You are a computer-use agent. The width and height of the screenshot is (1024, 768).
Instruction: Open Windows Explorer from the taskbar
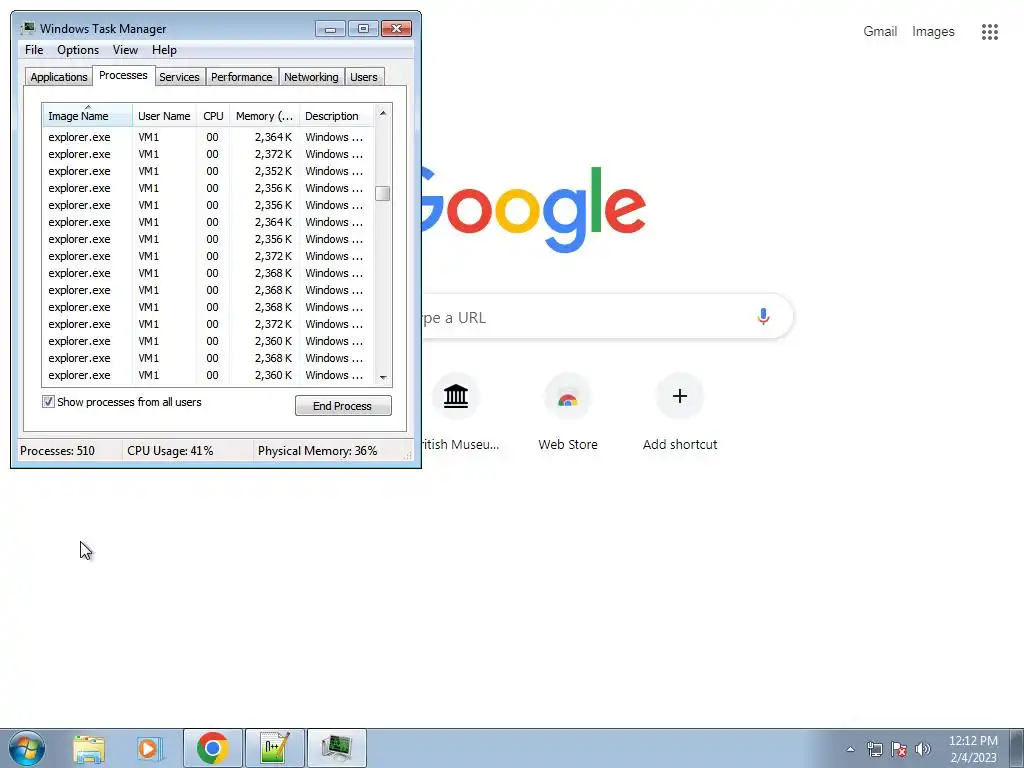point(89,748)
